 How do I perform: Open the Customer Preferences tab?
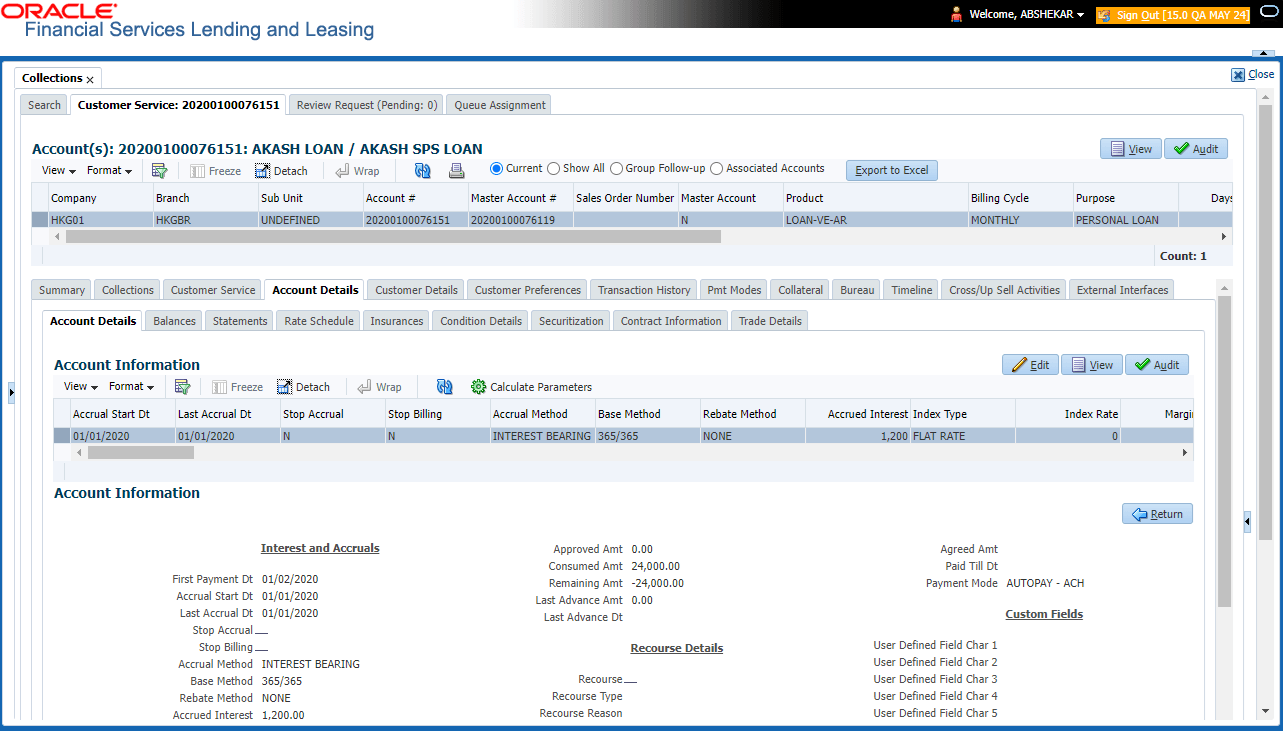tap(528, 290)
